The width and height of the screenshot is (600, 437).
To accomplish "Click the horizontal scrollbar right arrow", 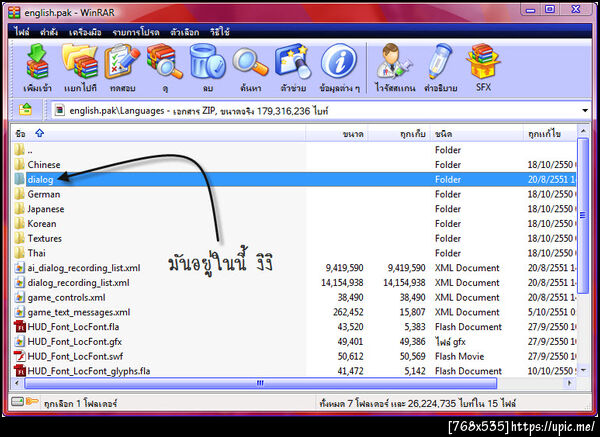I will 569,383.
